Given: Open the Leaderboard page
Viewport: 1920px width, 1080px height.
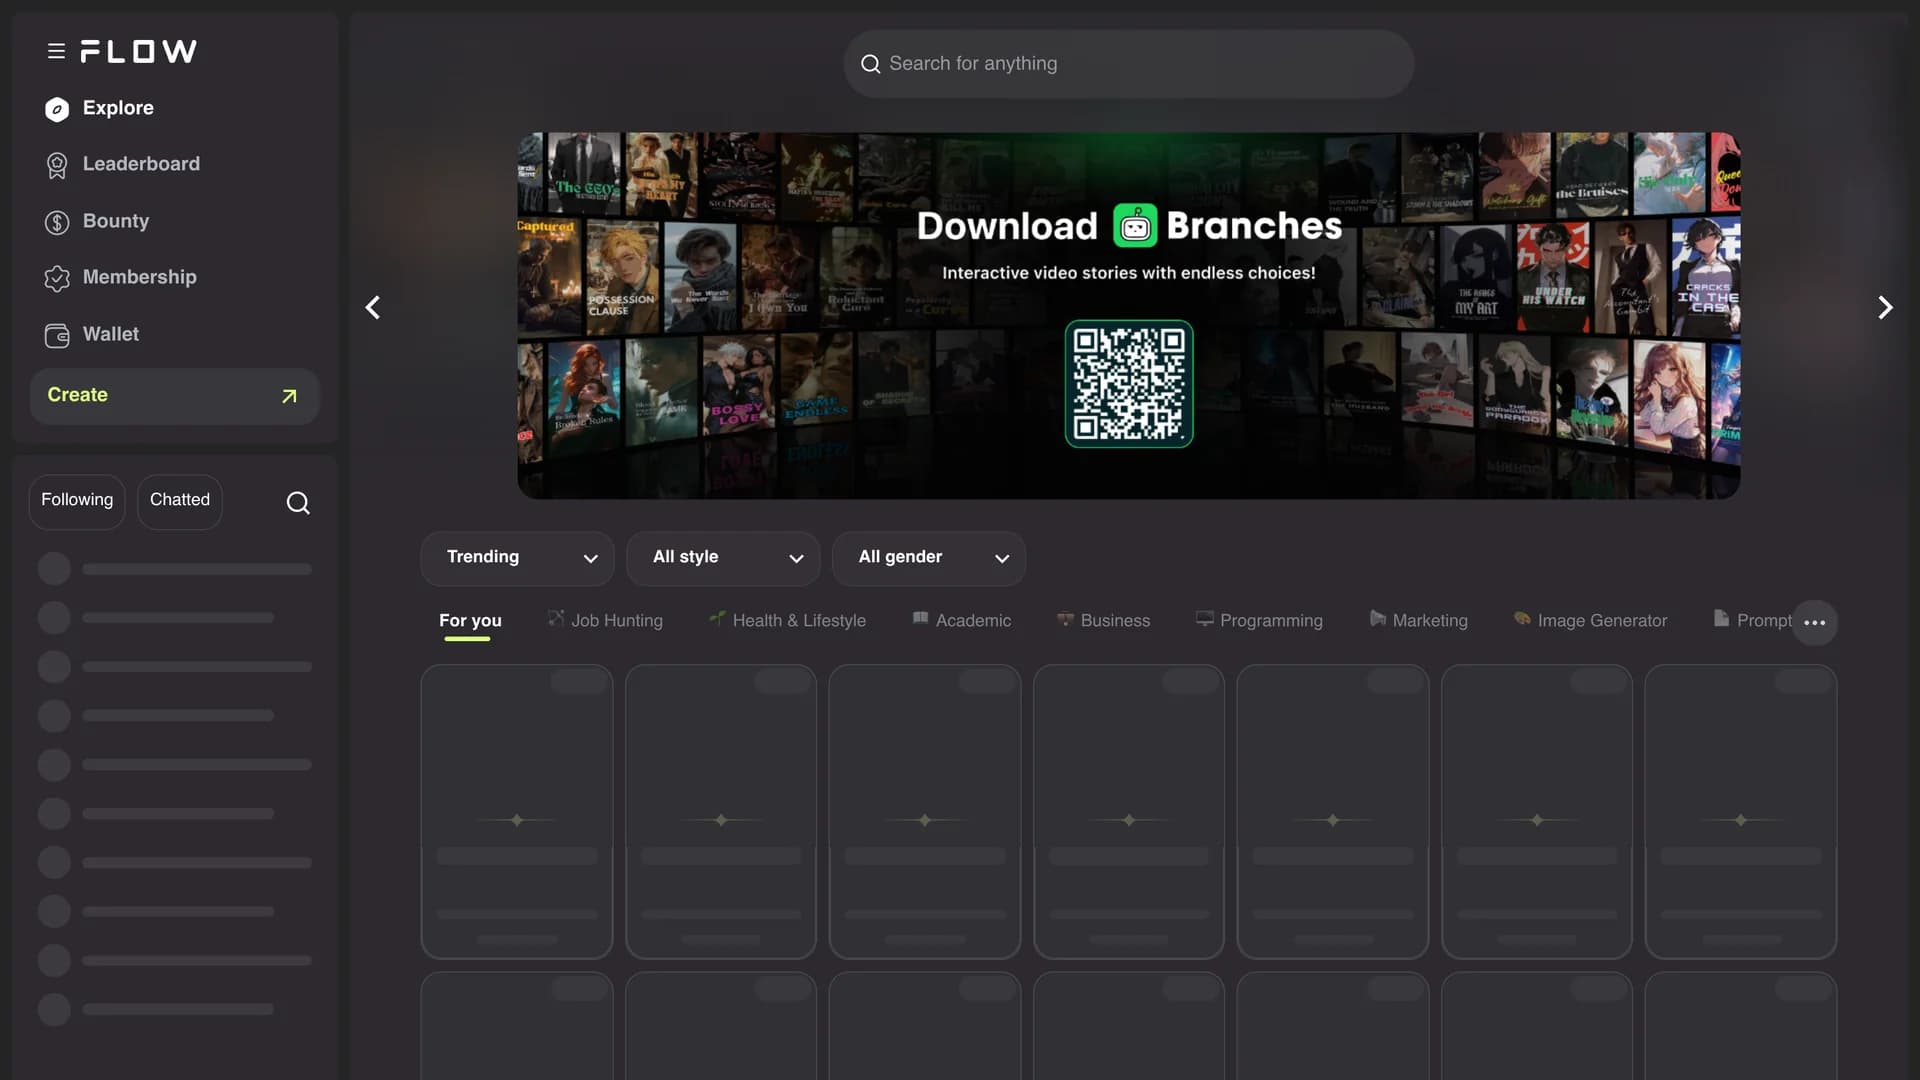Looking at the screenshot, I should coord(141,165).
